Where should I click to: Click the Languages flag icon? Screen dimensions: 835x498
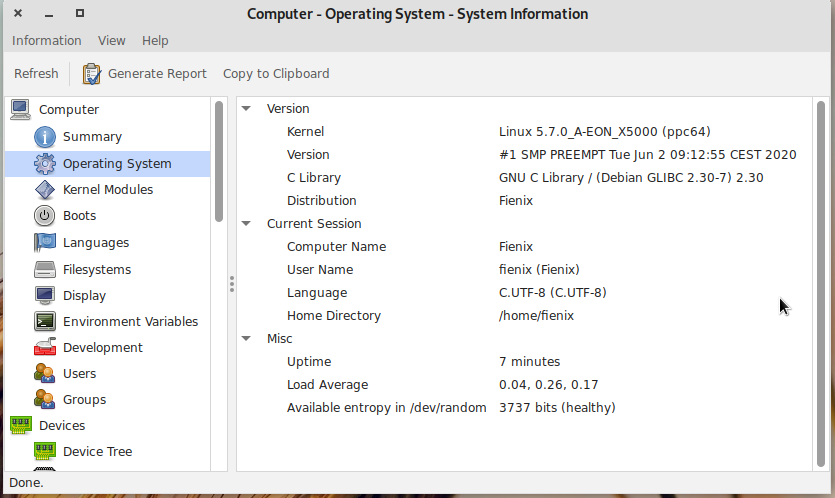tap(44, 243)
